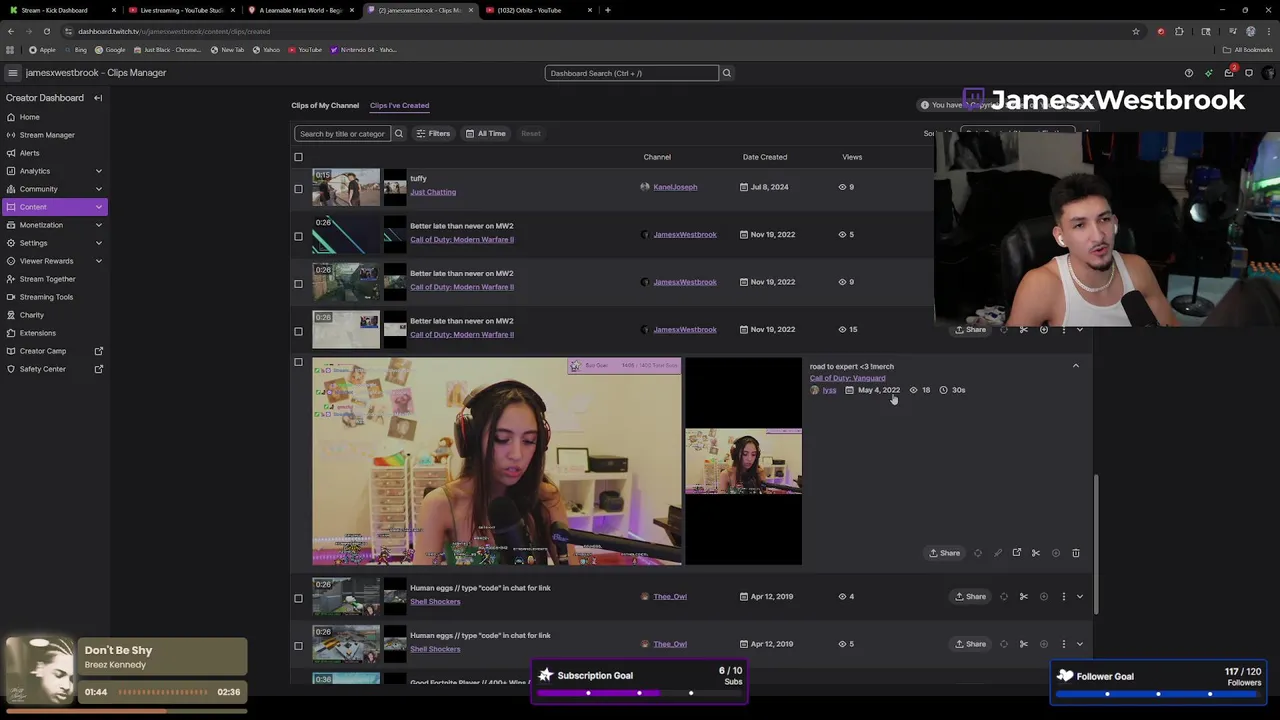Open the Filters button

[433, 133]
